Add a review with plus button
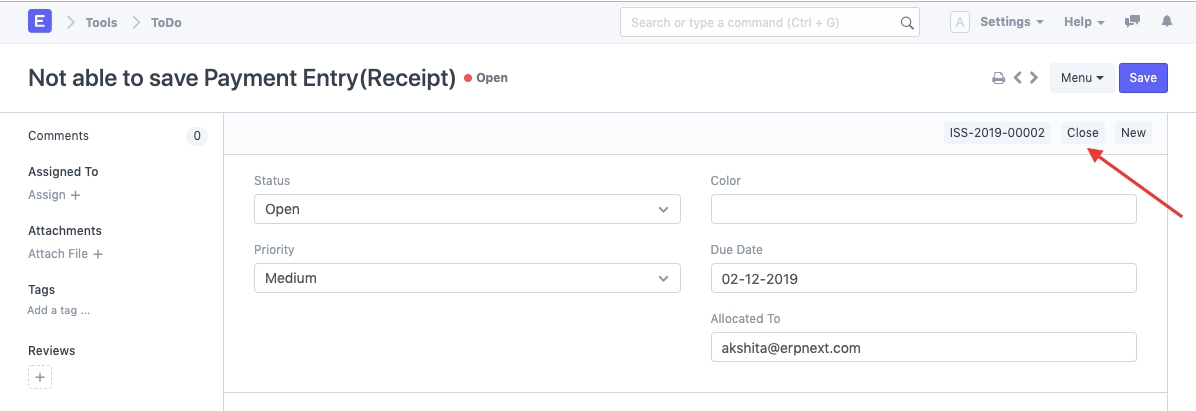 coord(40,377)
